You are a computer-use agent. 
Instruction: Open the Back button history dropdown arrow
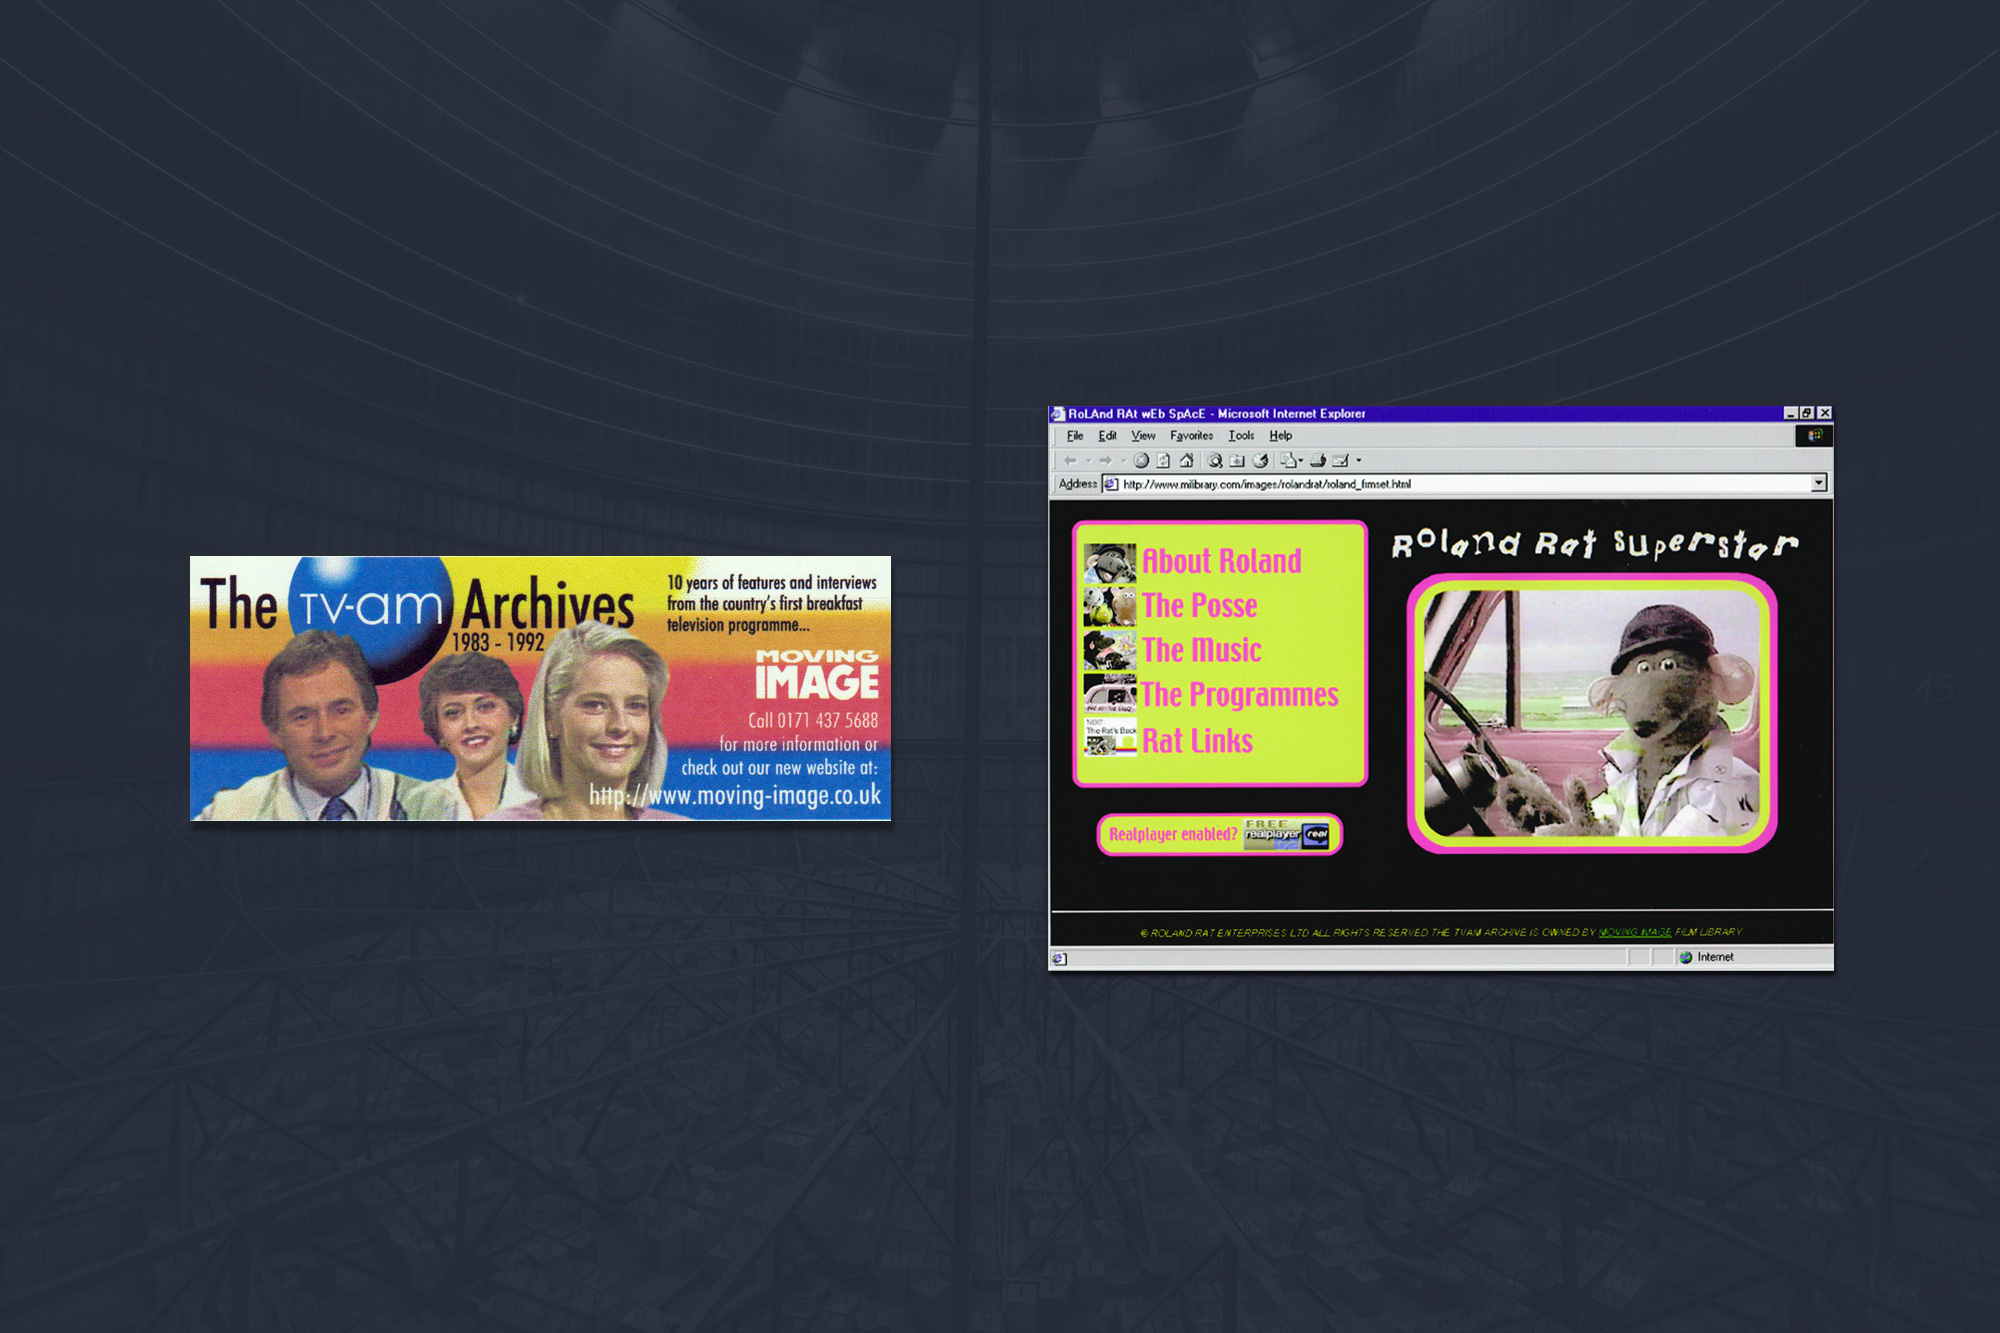[x=1088, y=461]
